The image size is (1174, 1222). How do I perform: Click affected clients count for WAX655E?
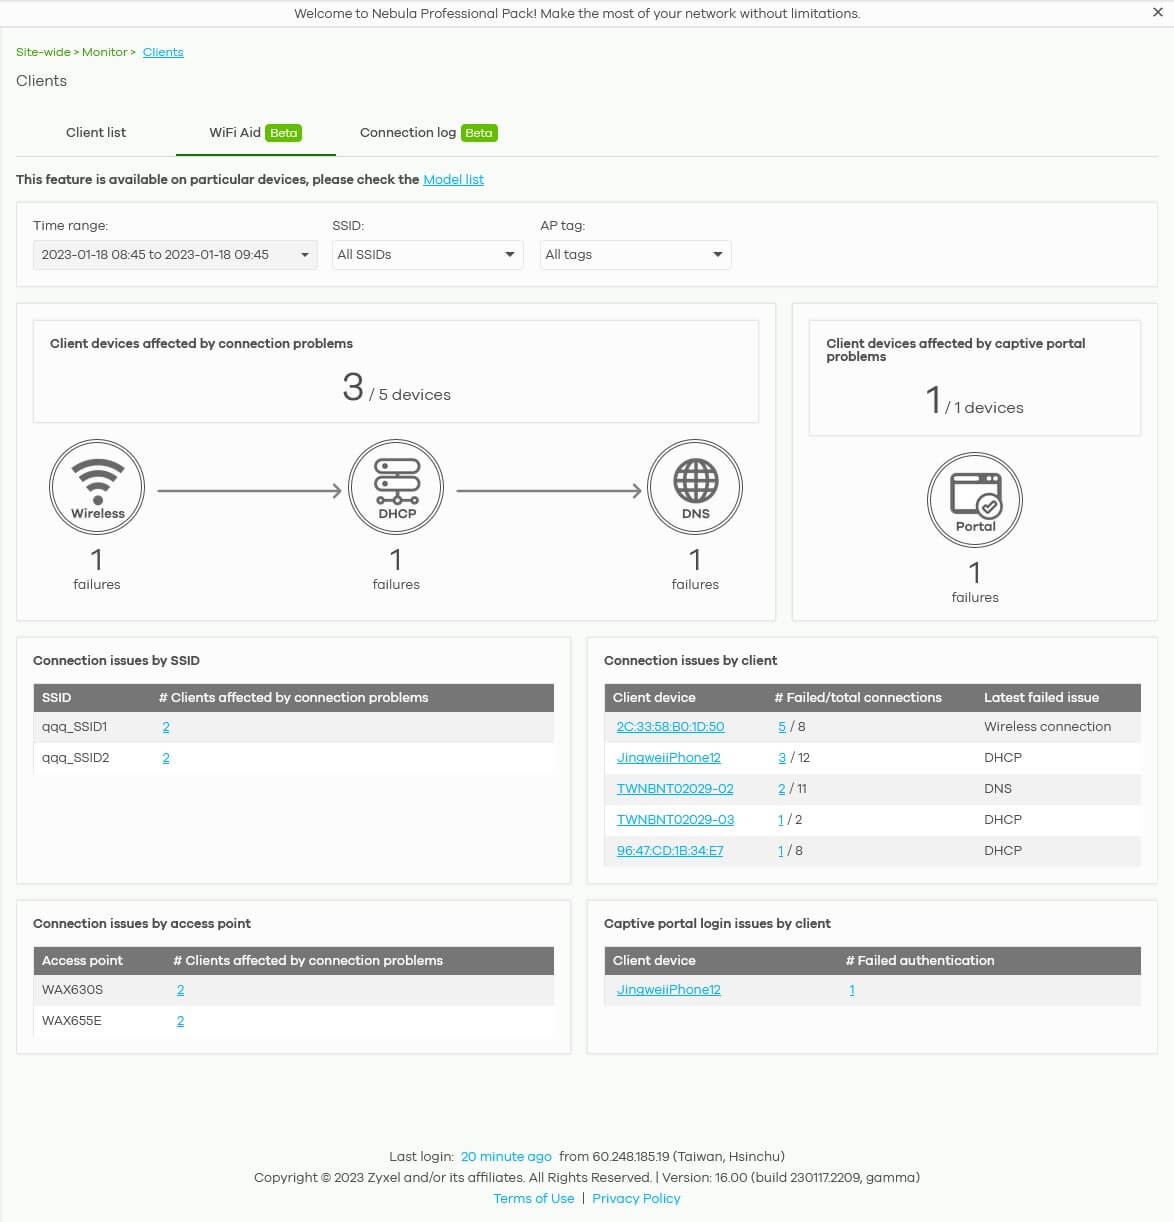coord(180,1021)
